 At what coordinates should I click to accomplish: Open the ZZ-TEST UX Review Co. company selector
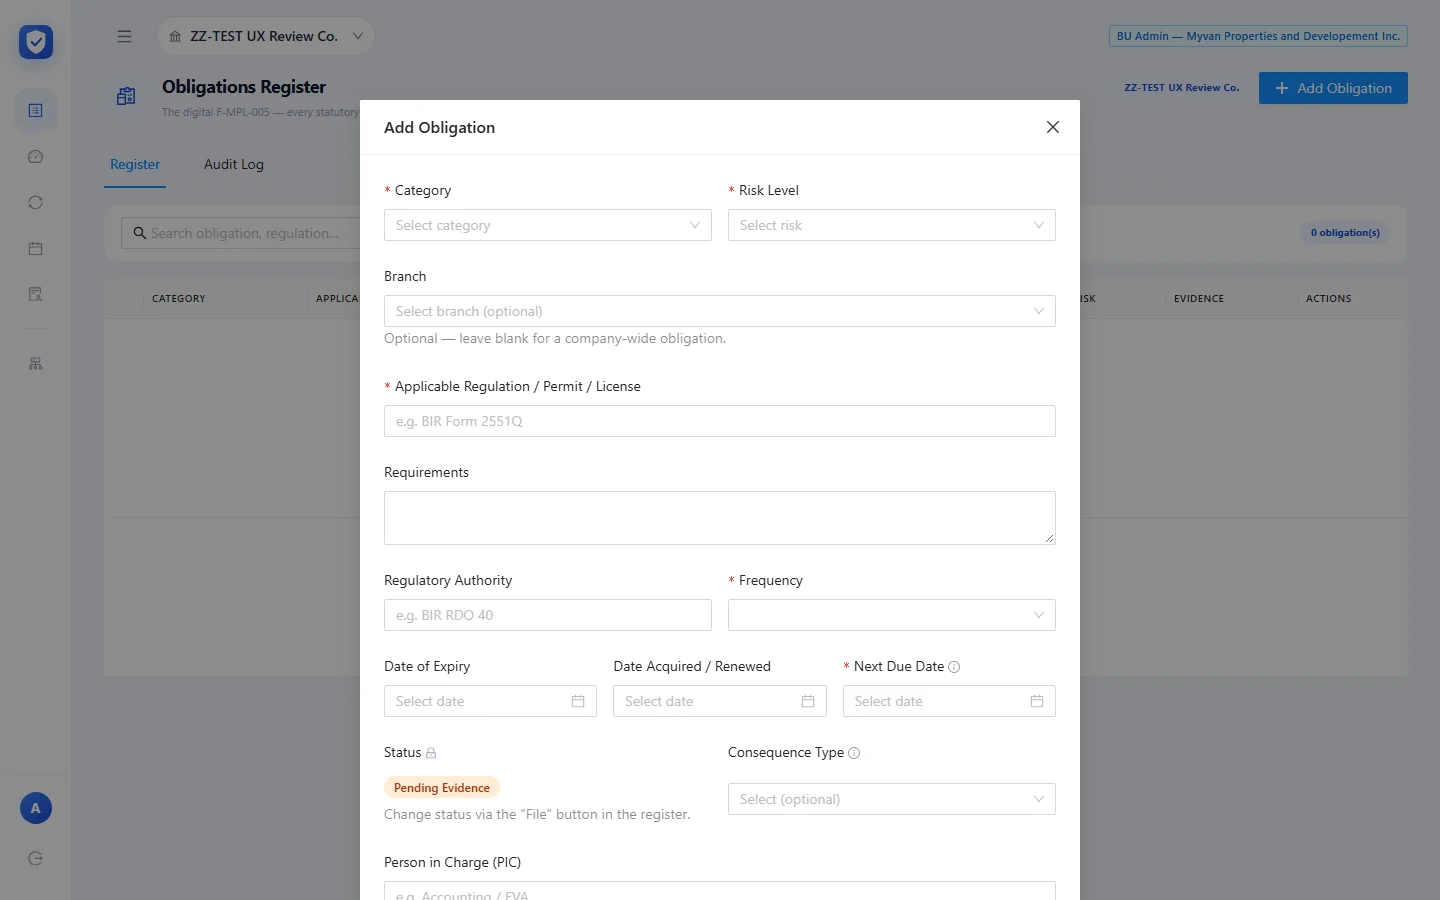266,36
